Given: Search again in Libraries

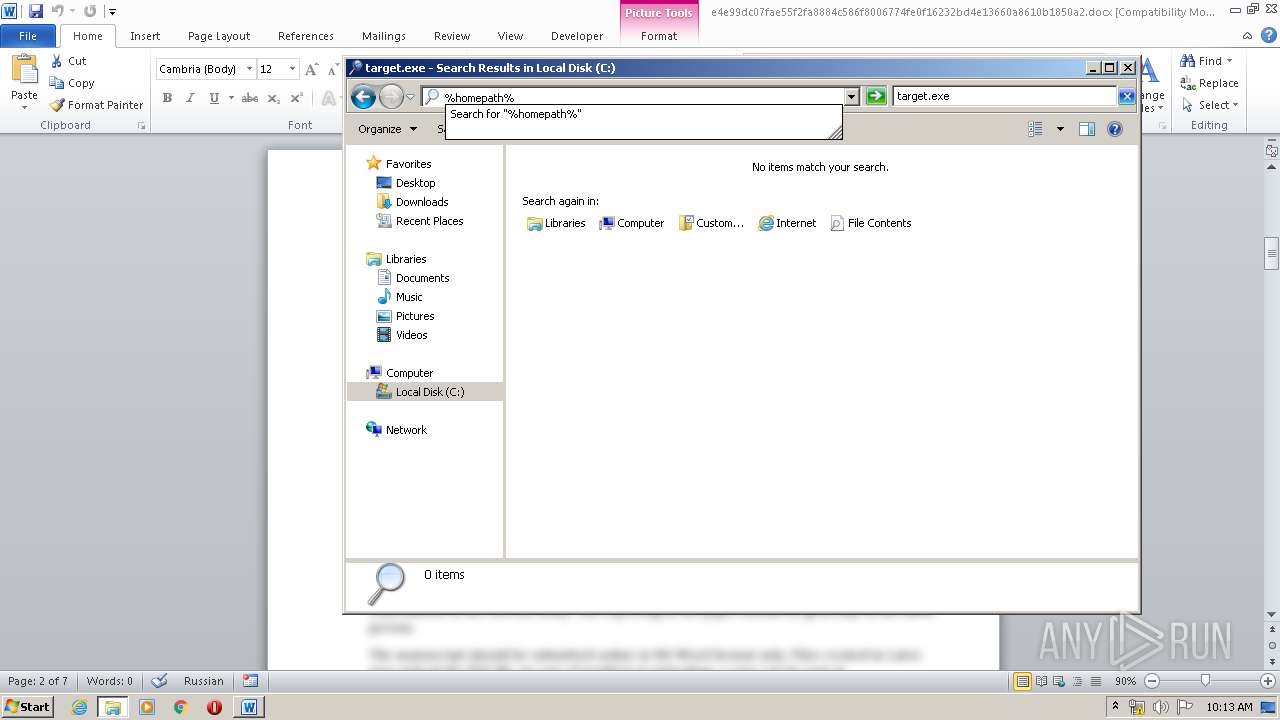Looking at the screenshot, I should coord(556,223).
